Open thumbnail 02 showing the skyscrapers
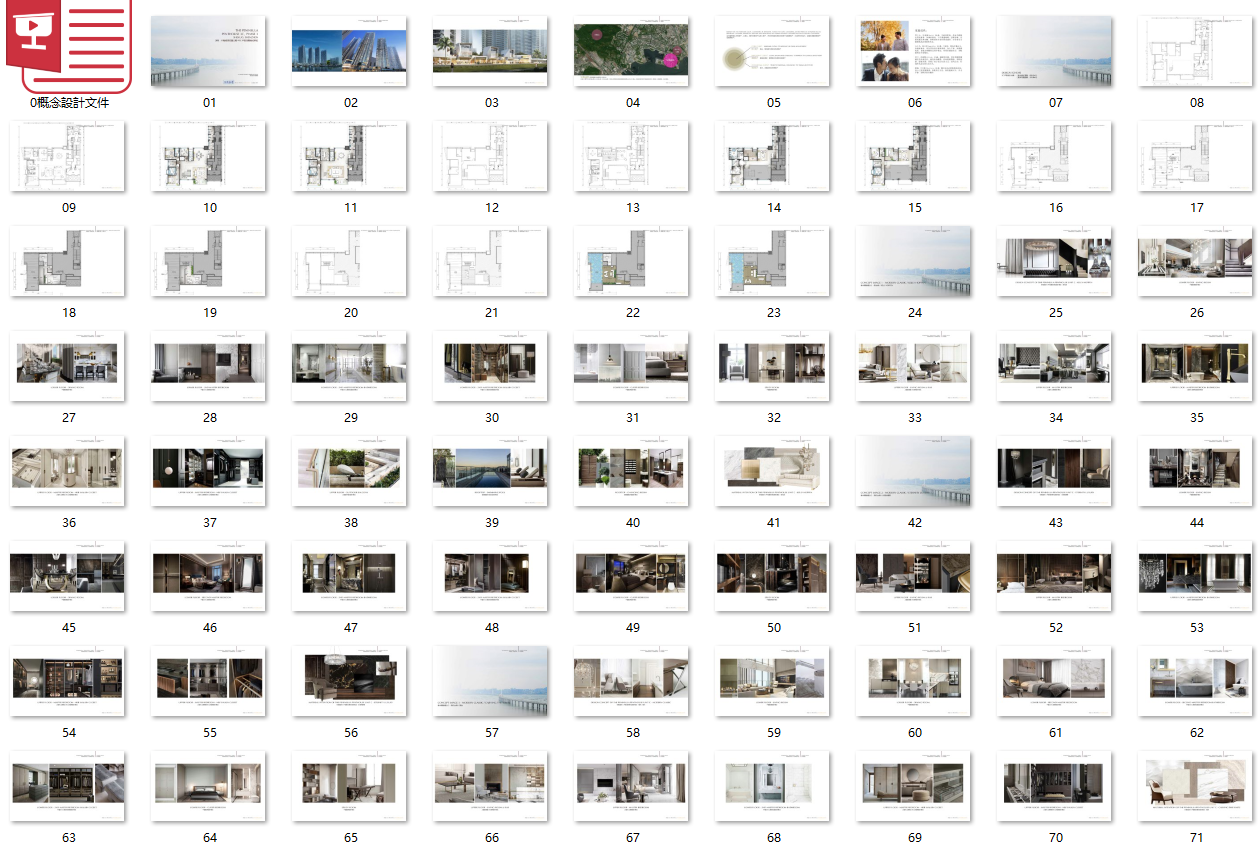 point(350,51)
